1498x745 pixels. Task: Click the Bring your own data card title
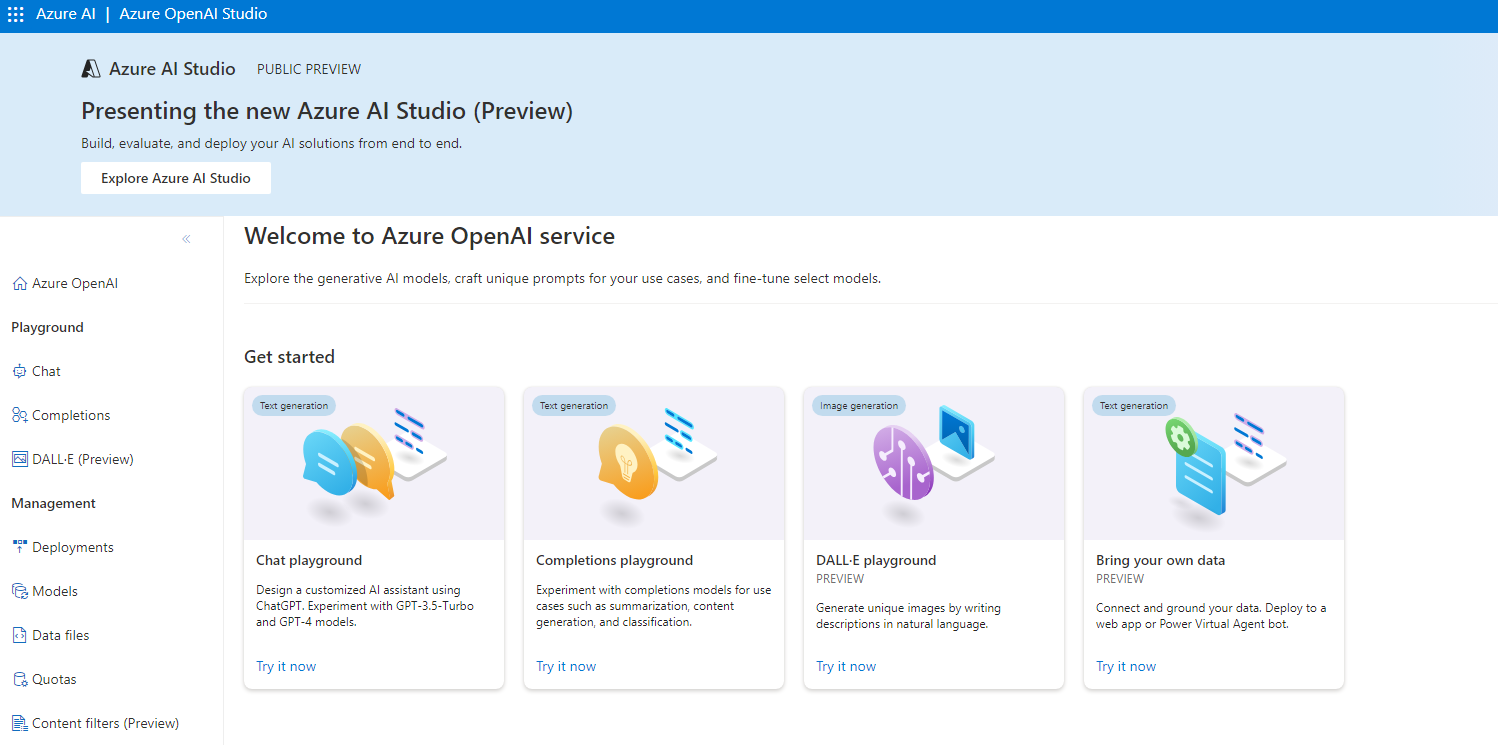pyautogui.click(x=1160, y=560)
